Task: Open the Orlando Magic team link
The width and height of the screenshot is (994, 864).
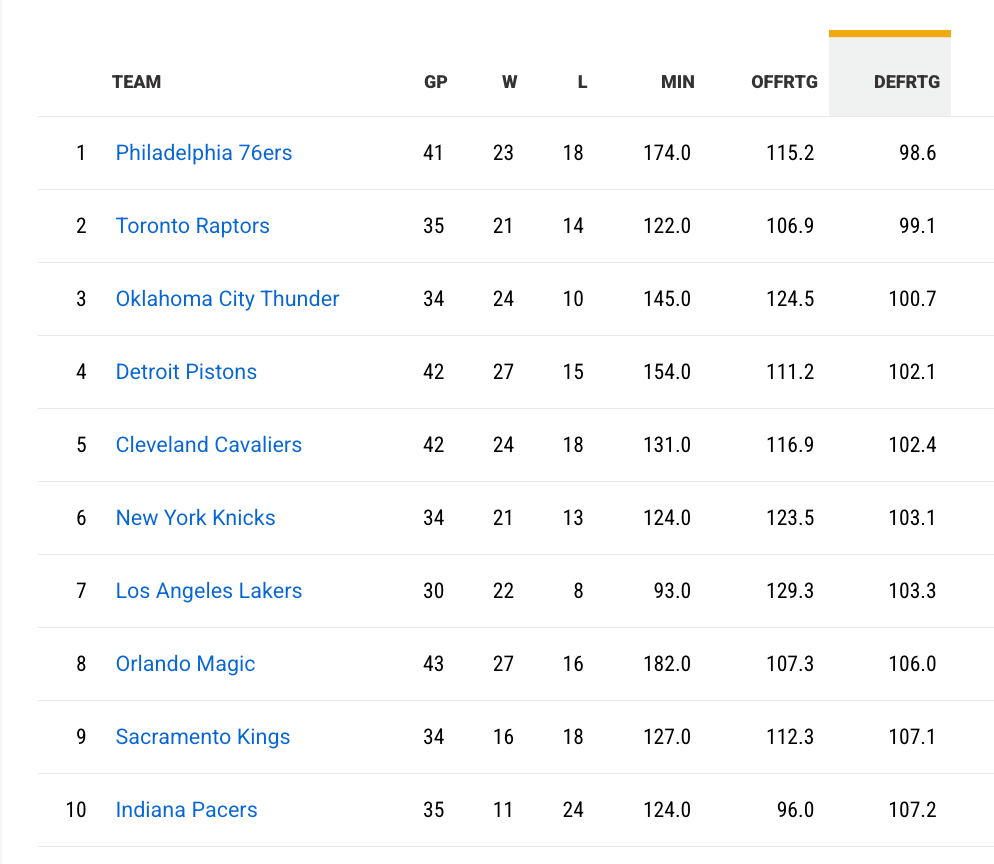Action: pyautogui.click(x=185, y=664)
